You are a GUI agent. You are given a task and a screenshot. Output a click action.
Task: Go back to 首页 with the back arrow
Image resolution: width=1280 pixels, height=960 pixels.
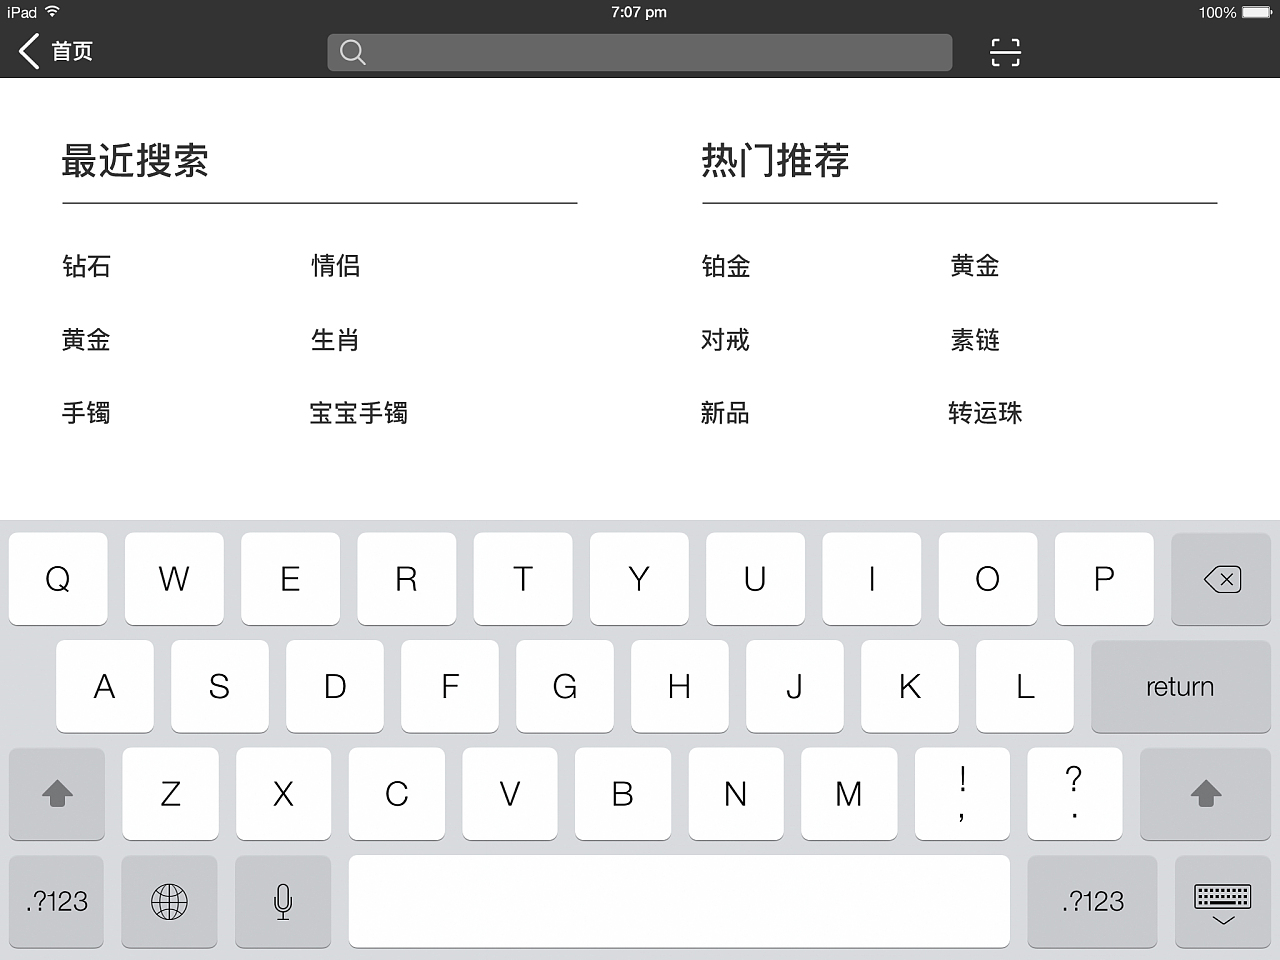[29, 51]
